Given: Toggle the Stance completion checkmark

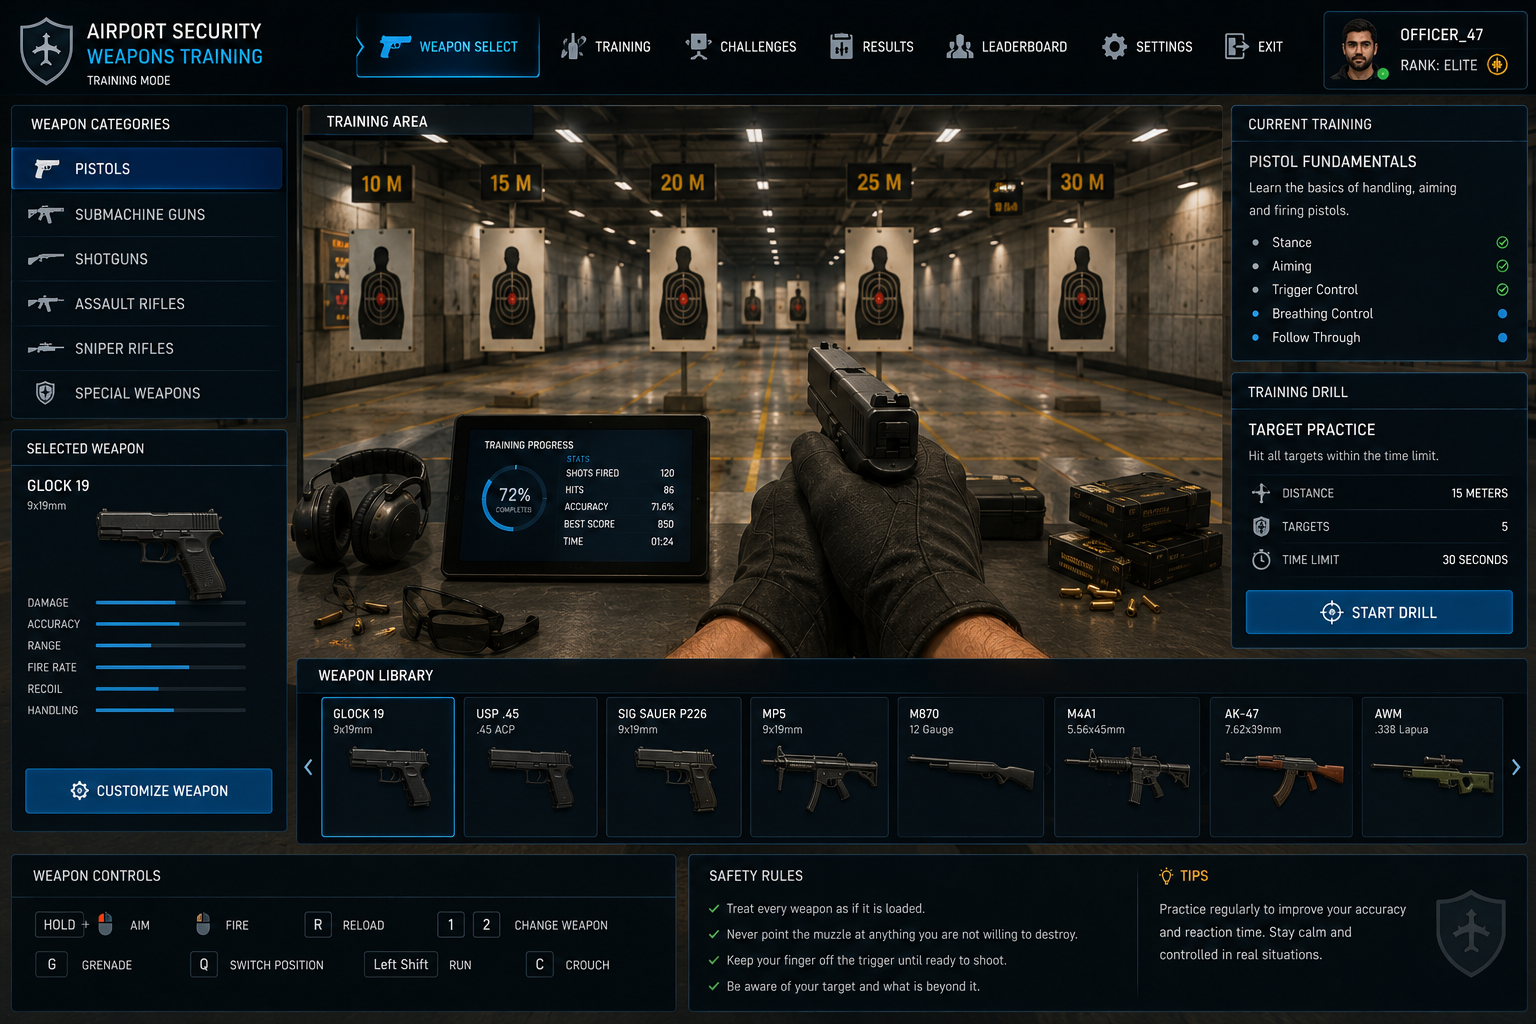Looking at the screenshot, I should click(x=1502, y=242).
